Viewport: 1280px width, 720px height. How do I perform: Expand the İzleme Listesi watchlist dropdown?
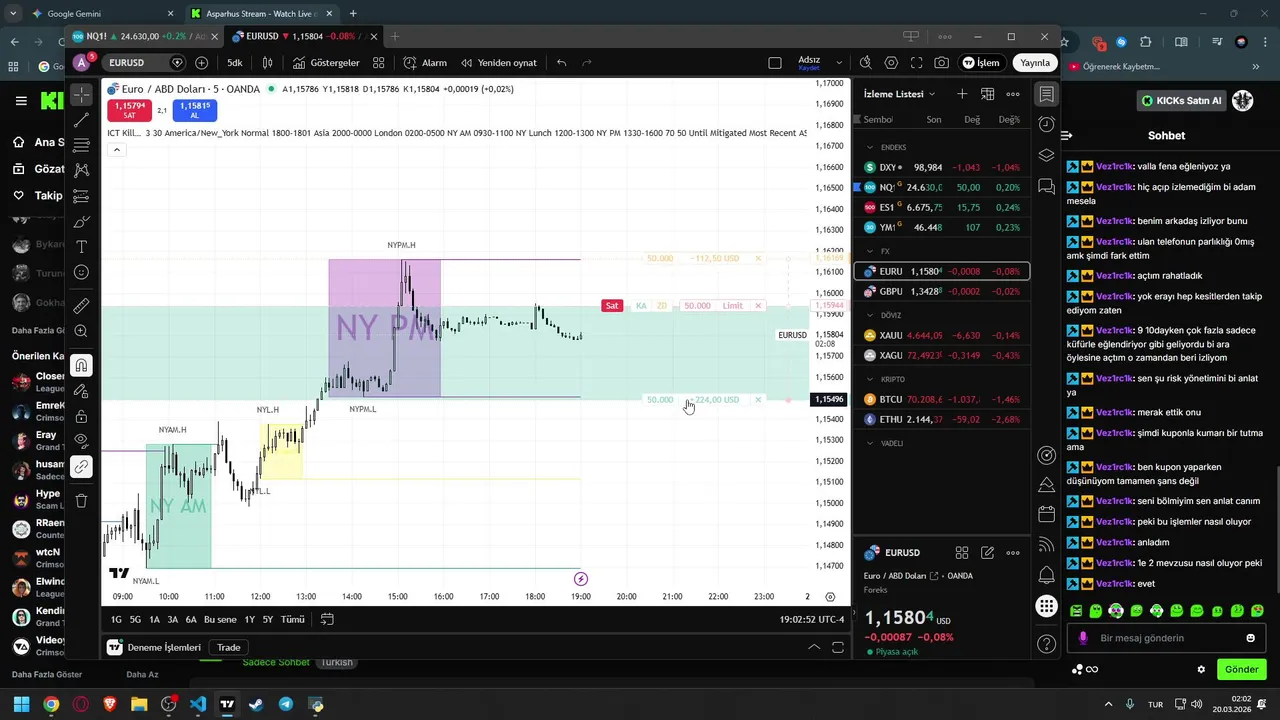[900, 94]
